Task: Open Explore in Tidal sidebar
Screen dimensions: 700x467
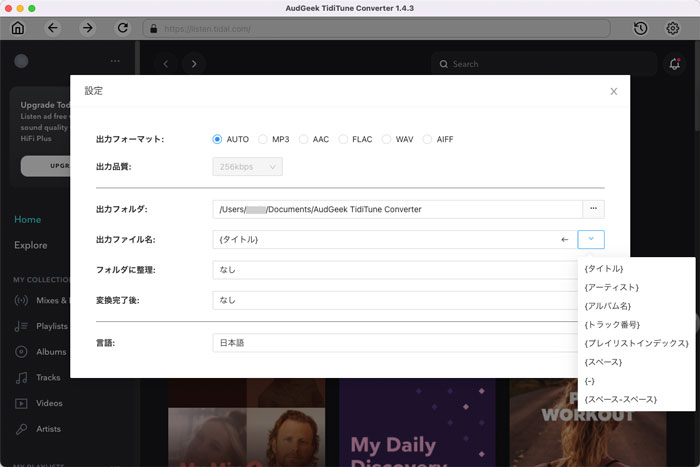Action: tap(30, 245)
